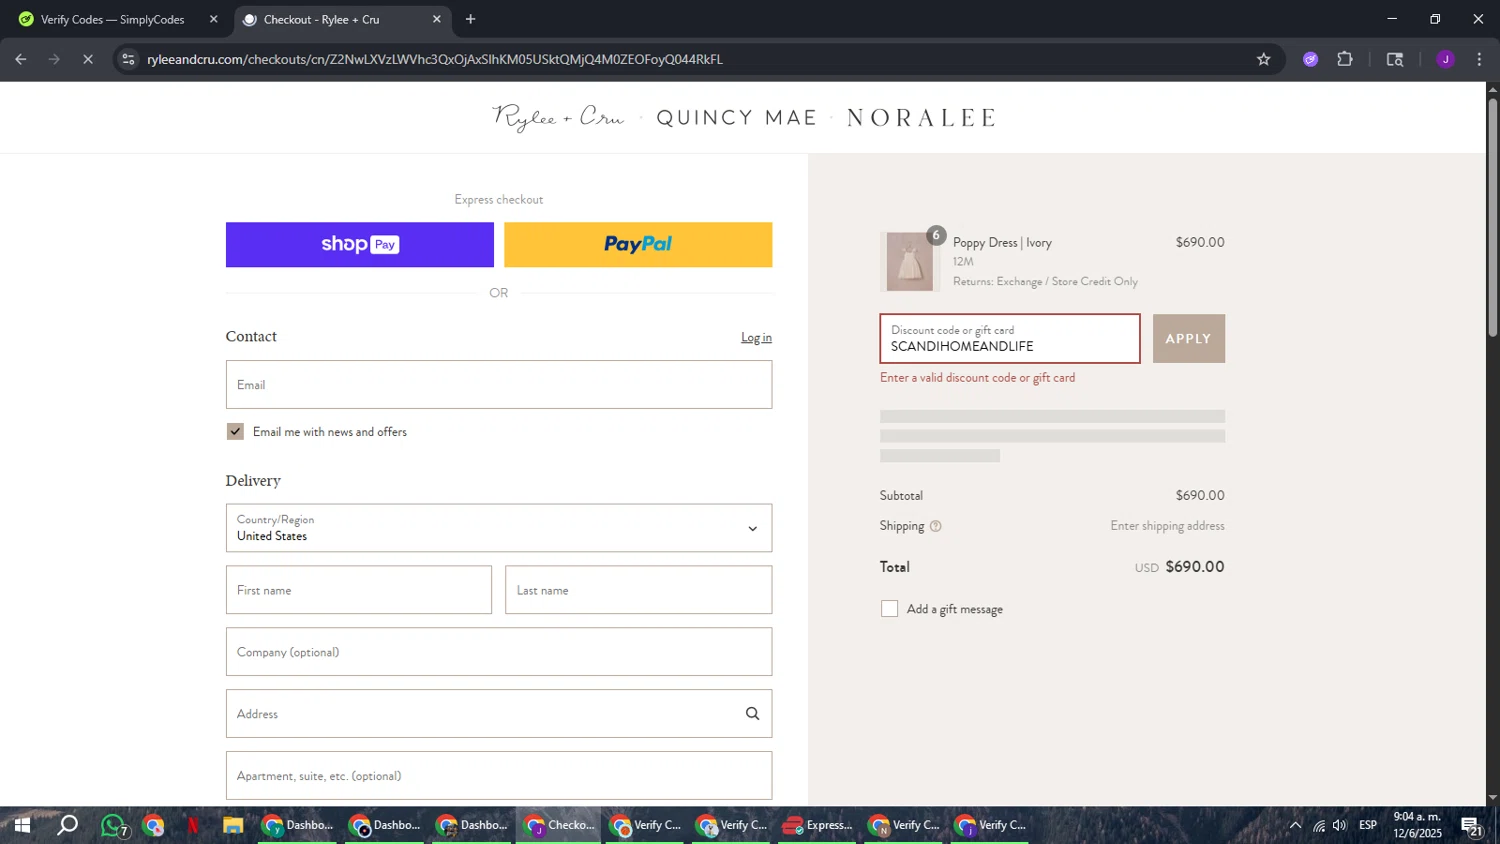Click the discount code input field

pyautogui.click(x=1010, y=339)
